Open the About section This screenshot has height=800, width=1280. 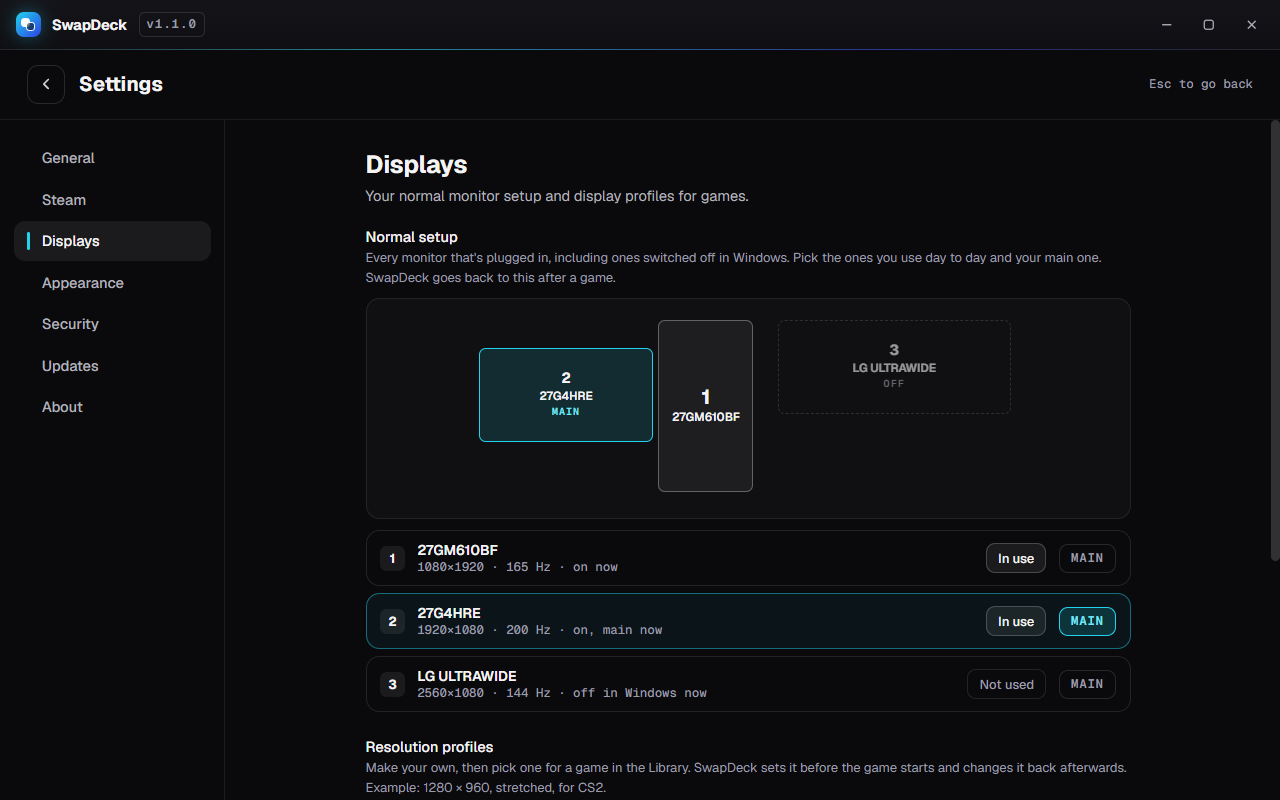[x=112, y=407]
